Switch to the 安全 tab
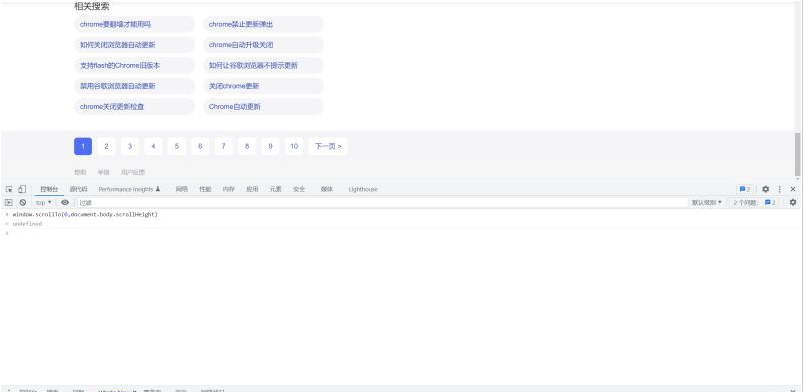The width and height of the screenshot is (803, 392). coord(299,189)
